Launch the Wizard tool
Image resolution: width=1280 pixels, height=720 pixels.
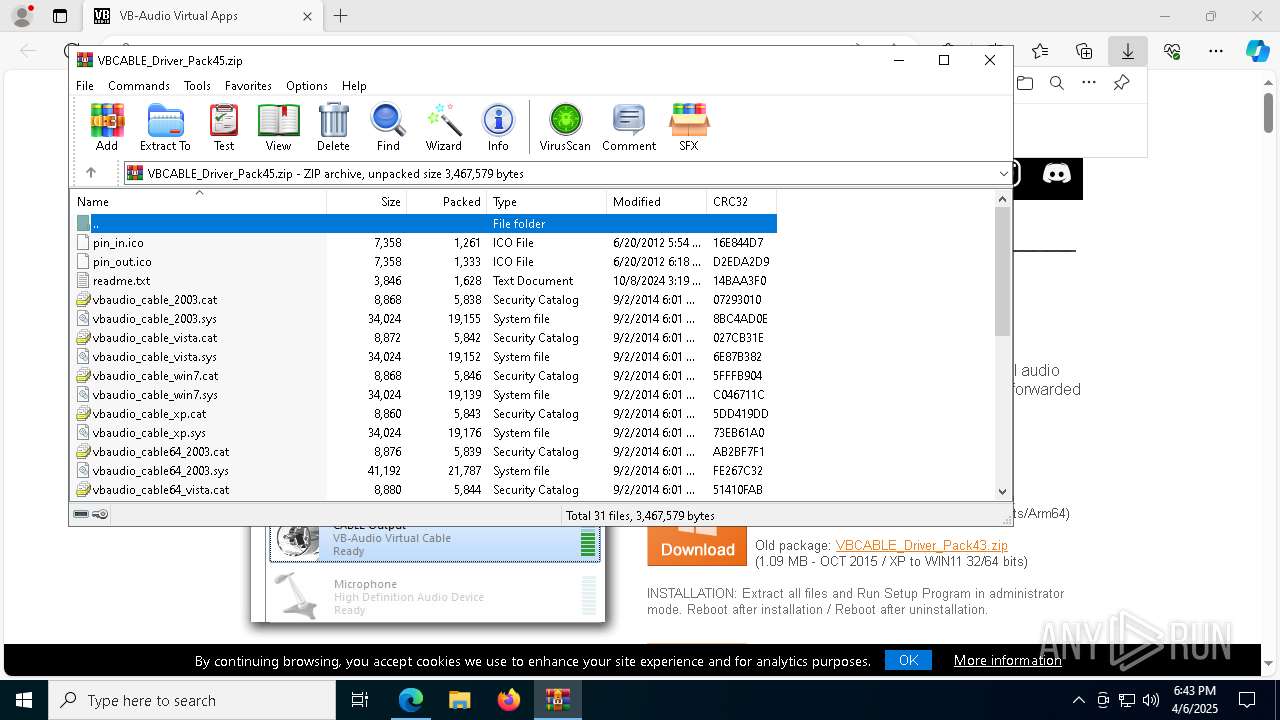click(x=443, y=127)
